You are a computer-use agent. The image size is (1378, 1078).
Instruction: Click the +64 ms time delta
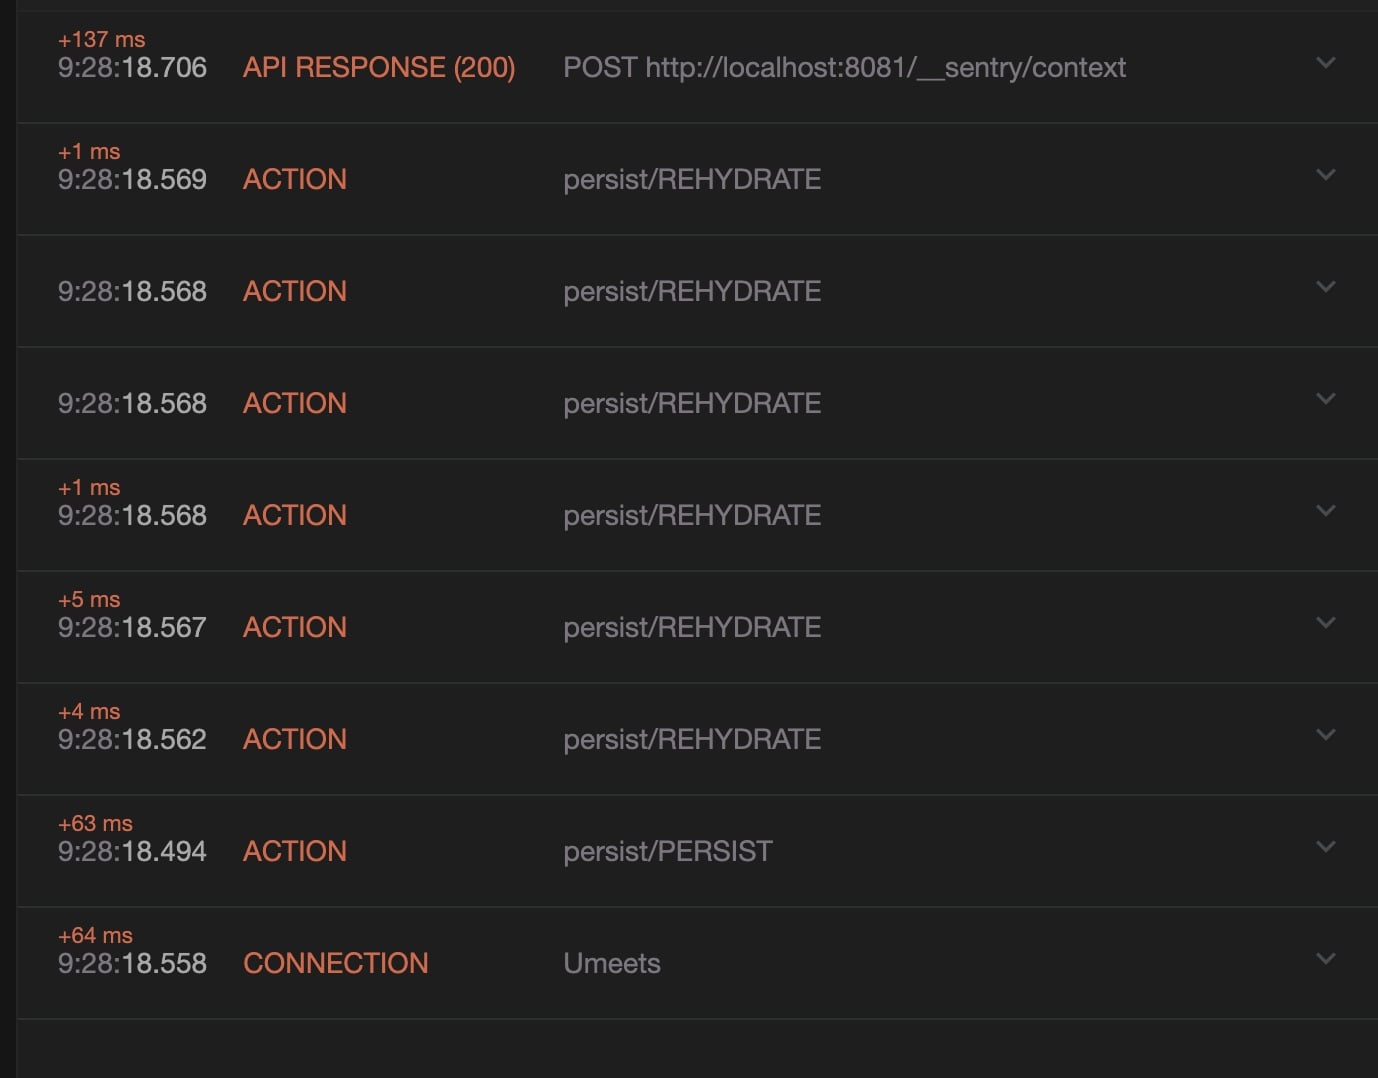click(95, 935)
